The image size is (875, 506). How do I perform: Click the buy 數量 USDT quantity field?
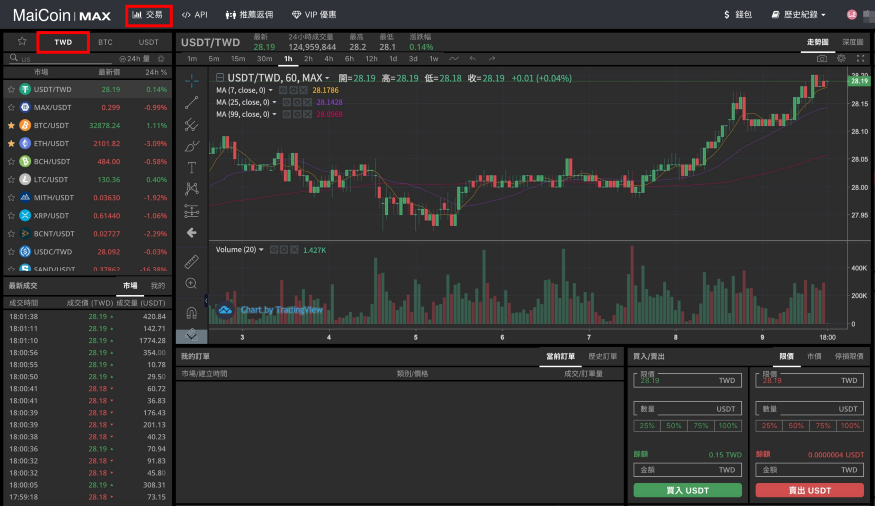tap(688, 408)
